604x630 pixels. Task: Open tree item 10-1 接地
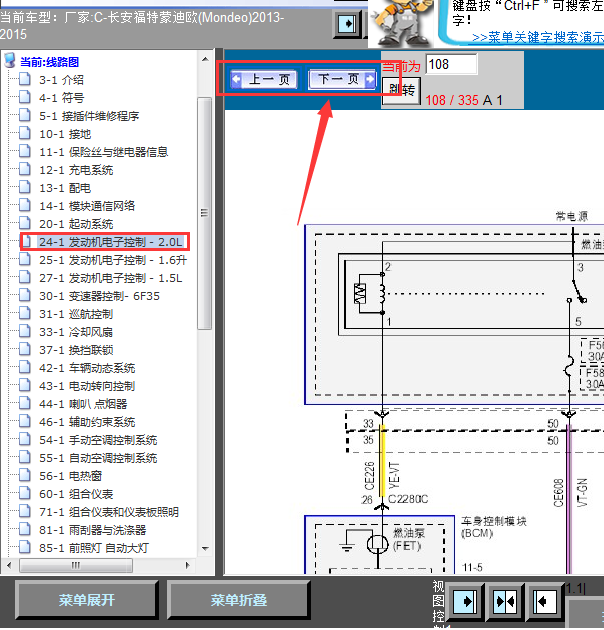click(65, 134)
